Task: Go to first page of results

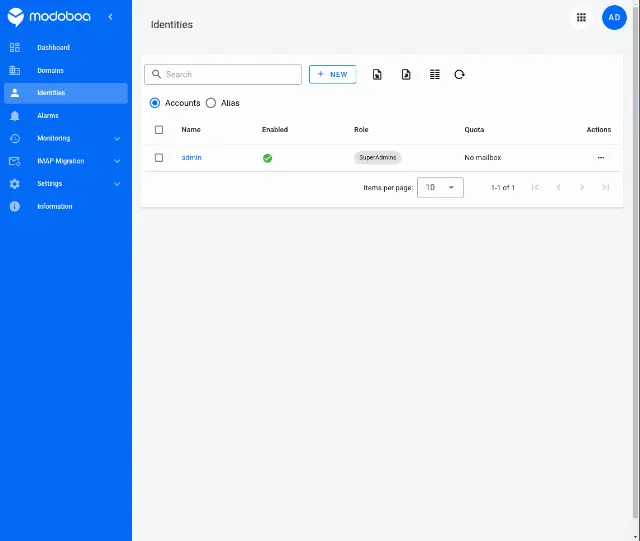Action: pos(535,187)
